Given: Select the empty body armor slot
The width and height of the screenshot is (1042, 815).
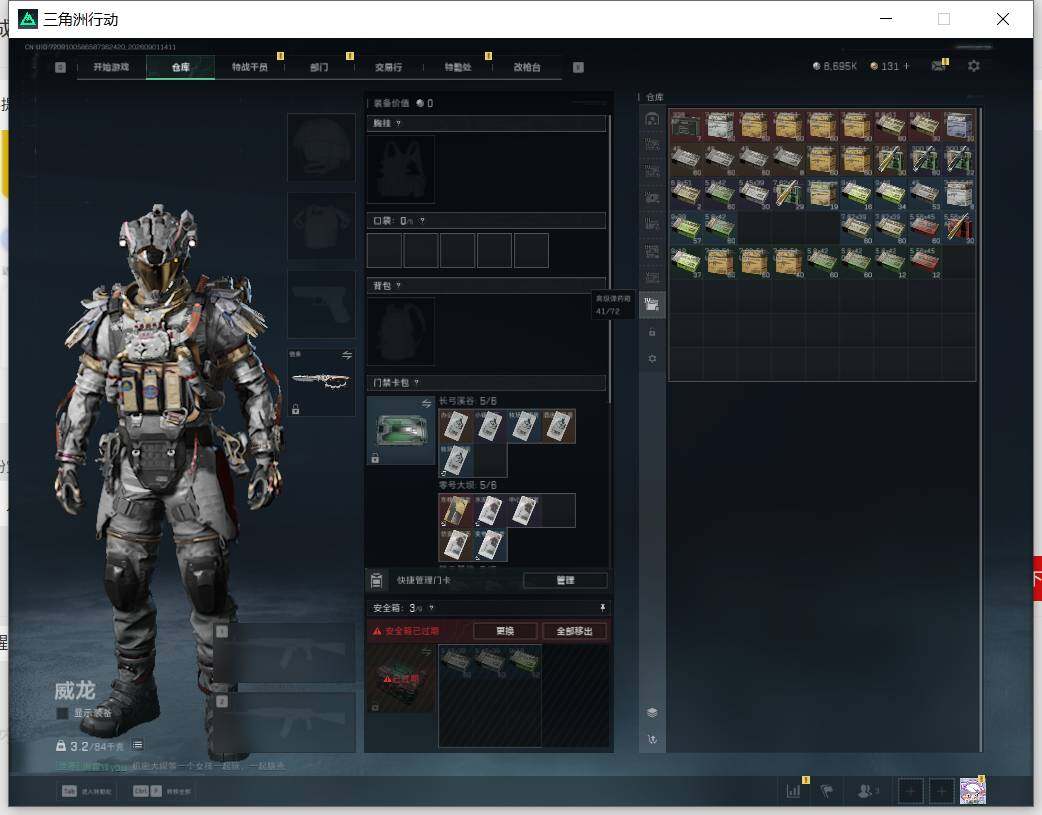Looking at the screenshot, I should 321,226.
